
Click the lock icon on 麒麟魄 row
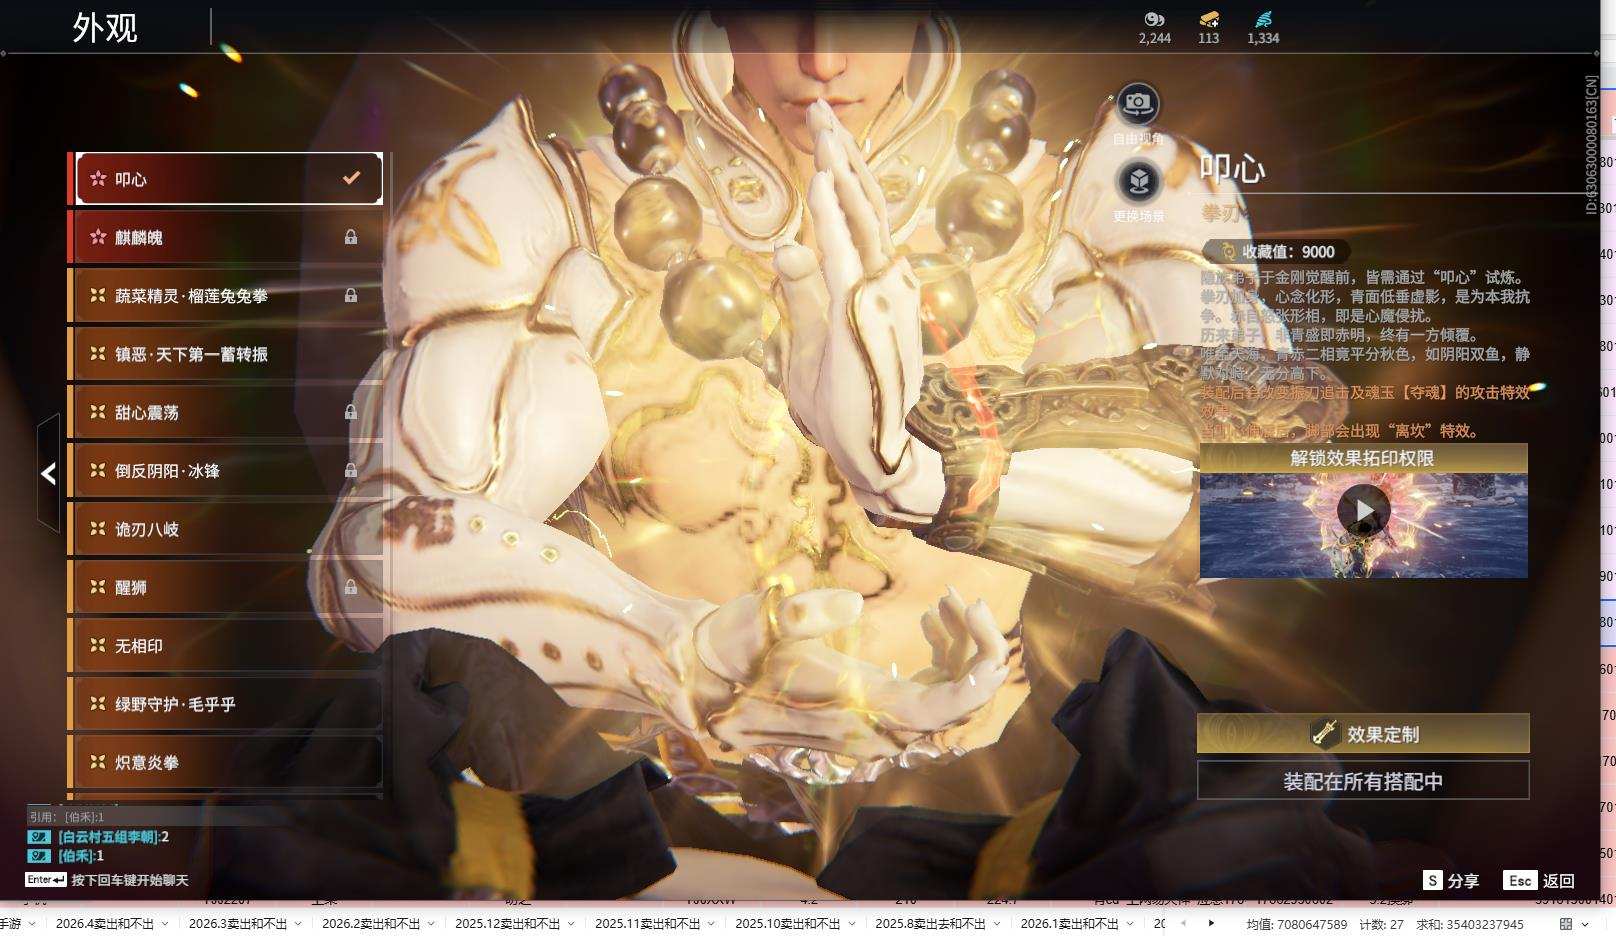pos(351,237)
